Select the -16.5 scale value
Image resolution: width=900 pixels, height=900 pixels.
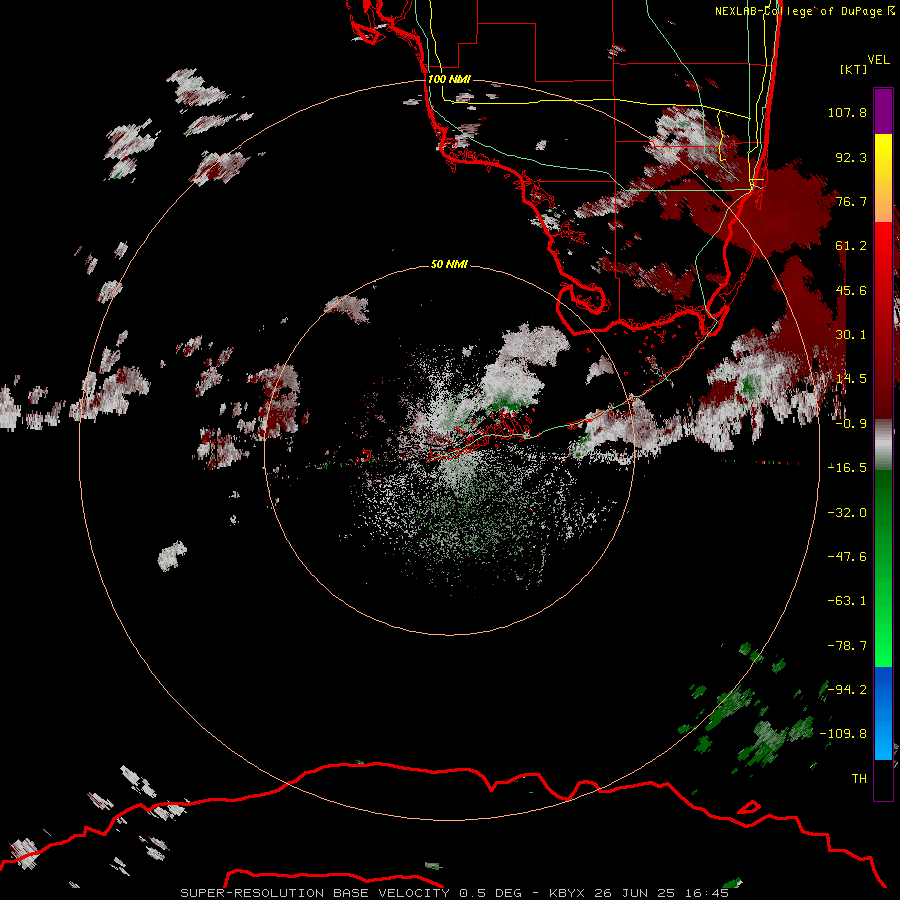847,468
